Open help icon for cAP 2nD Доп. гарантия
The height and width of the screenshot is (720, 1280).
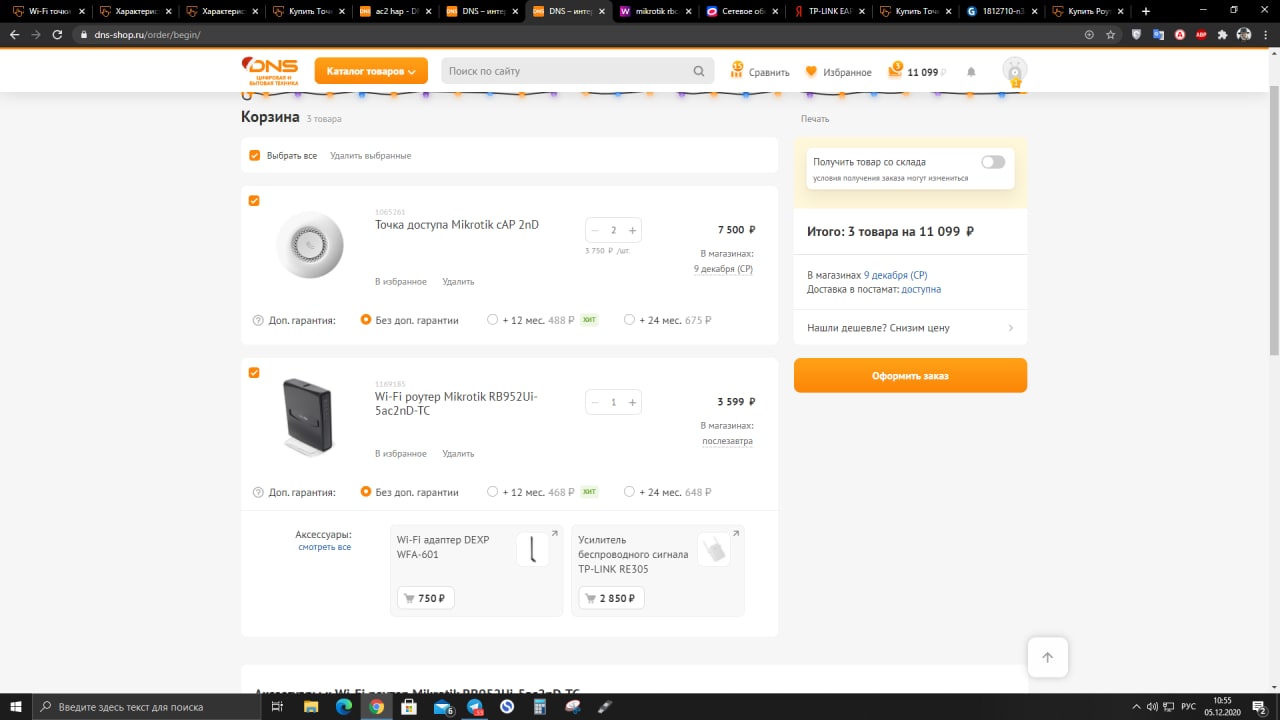pos(258,321)
